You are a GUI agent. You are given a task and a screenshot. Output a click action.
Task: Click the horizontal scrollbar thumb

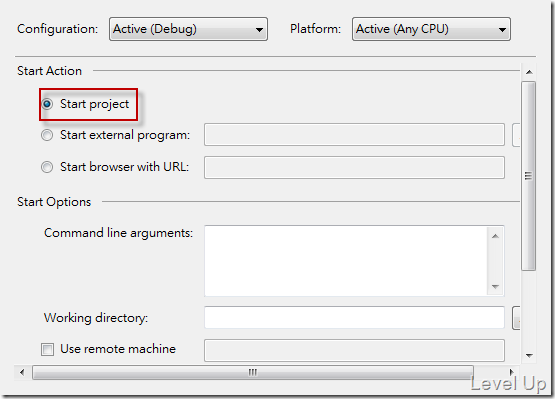[253, 372]
